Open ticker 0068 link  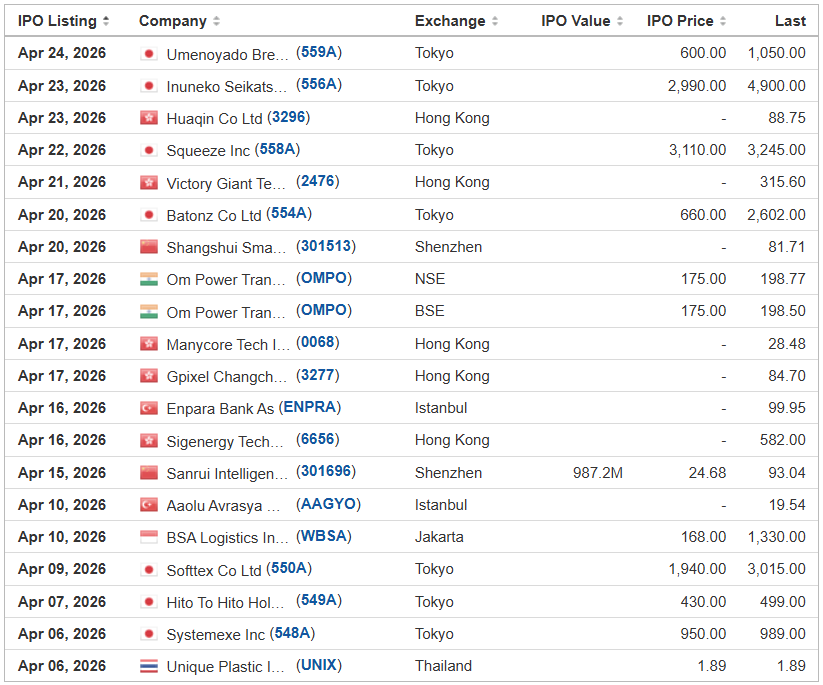pos(318,342)
